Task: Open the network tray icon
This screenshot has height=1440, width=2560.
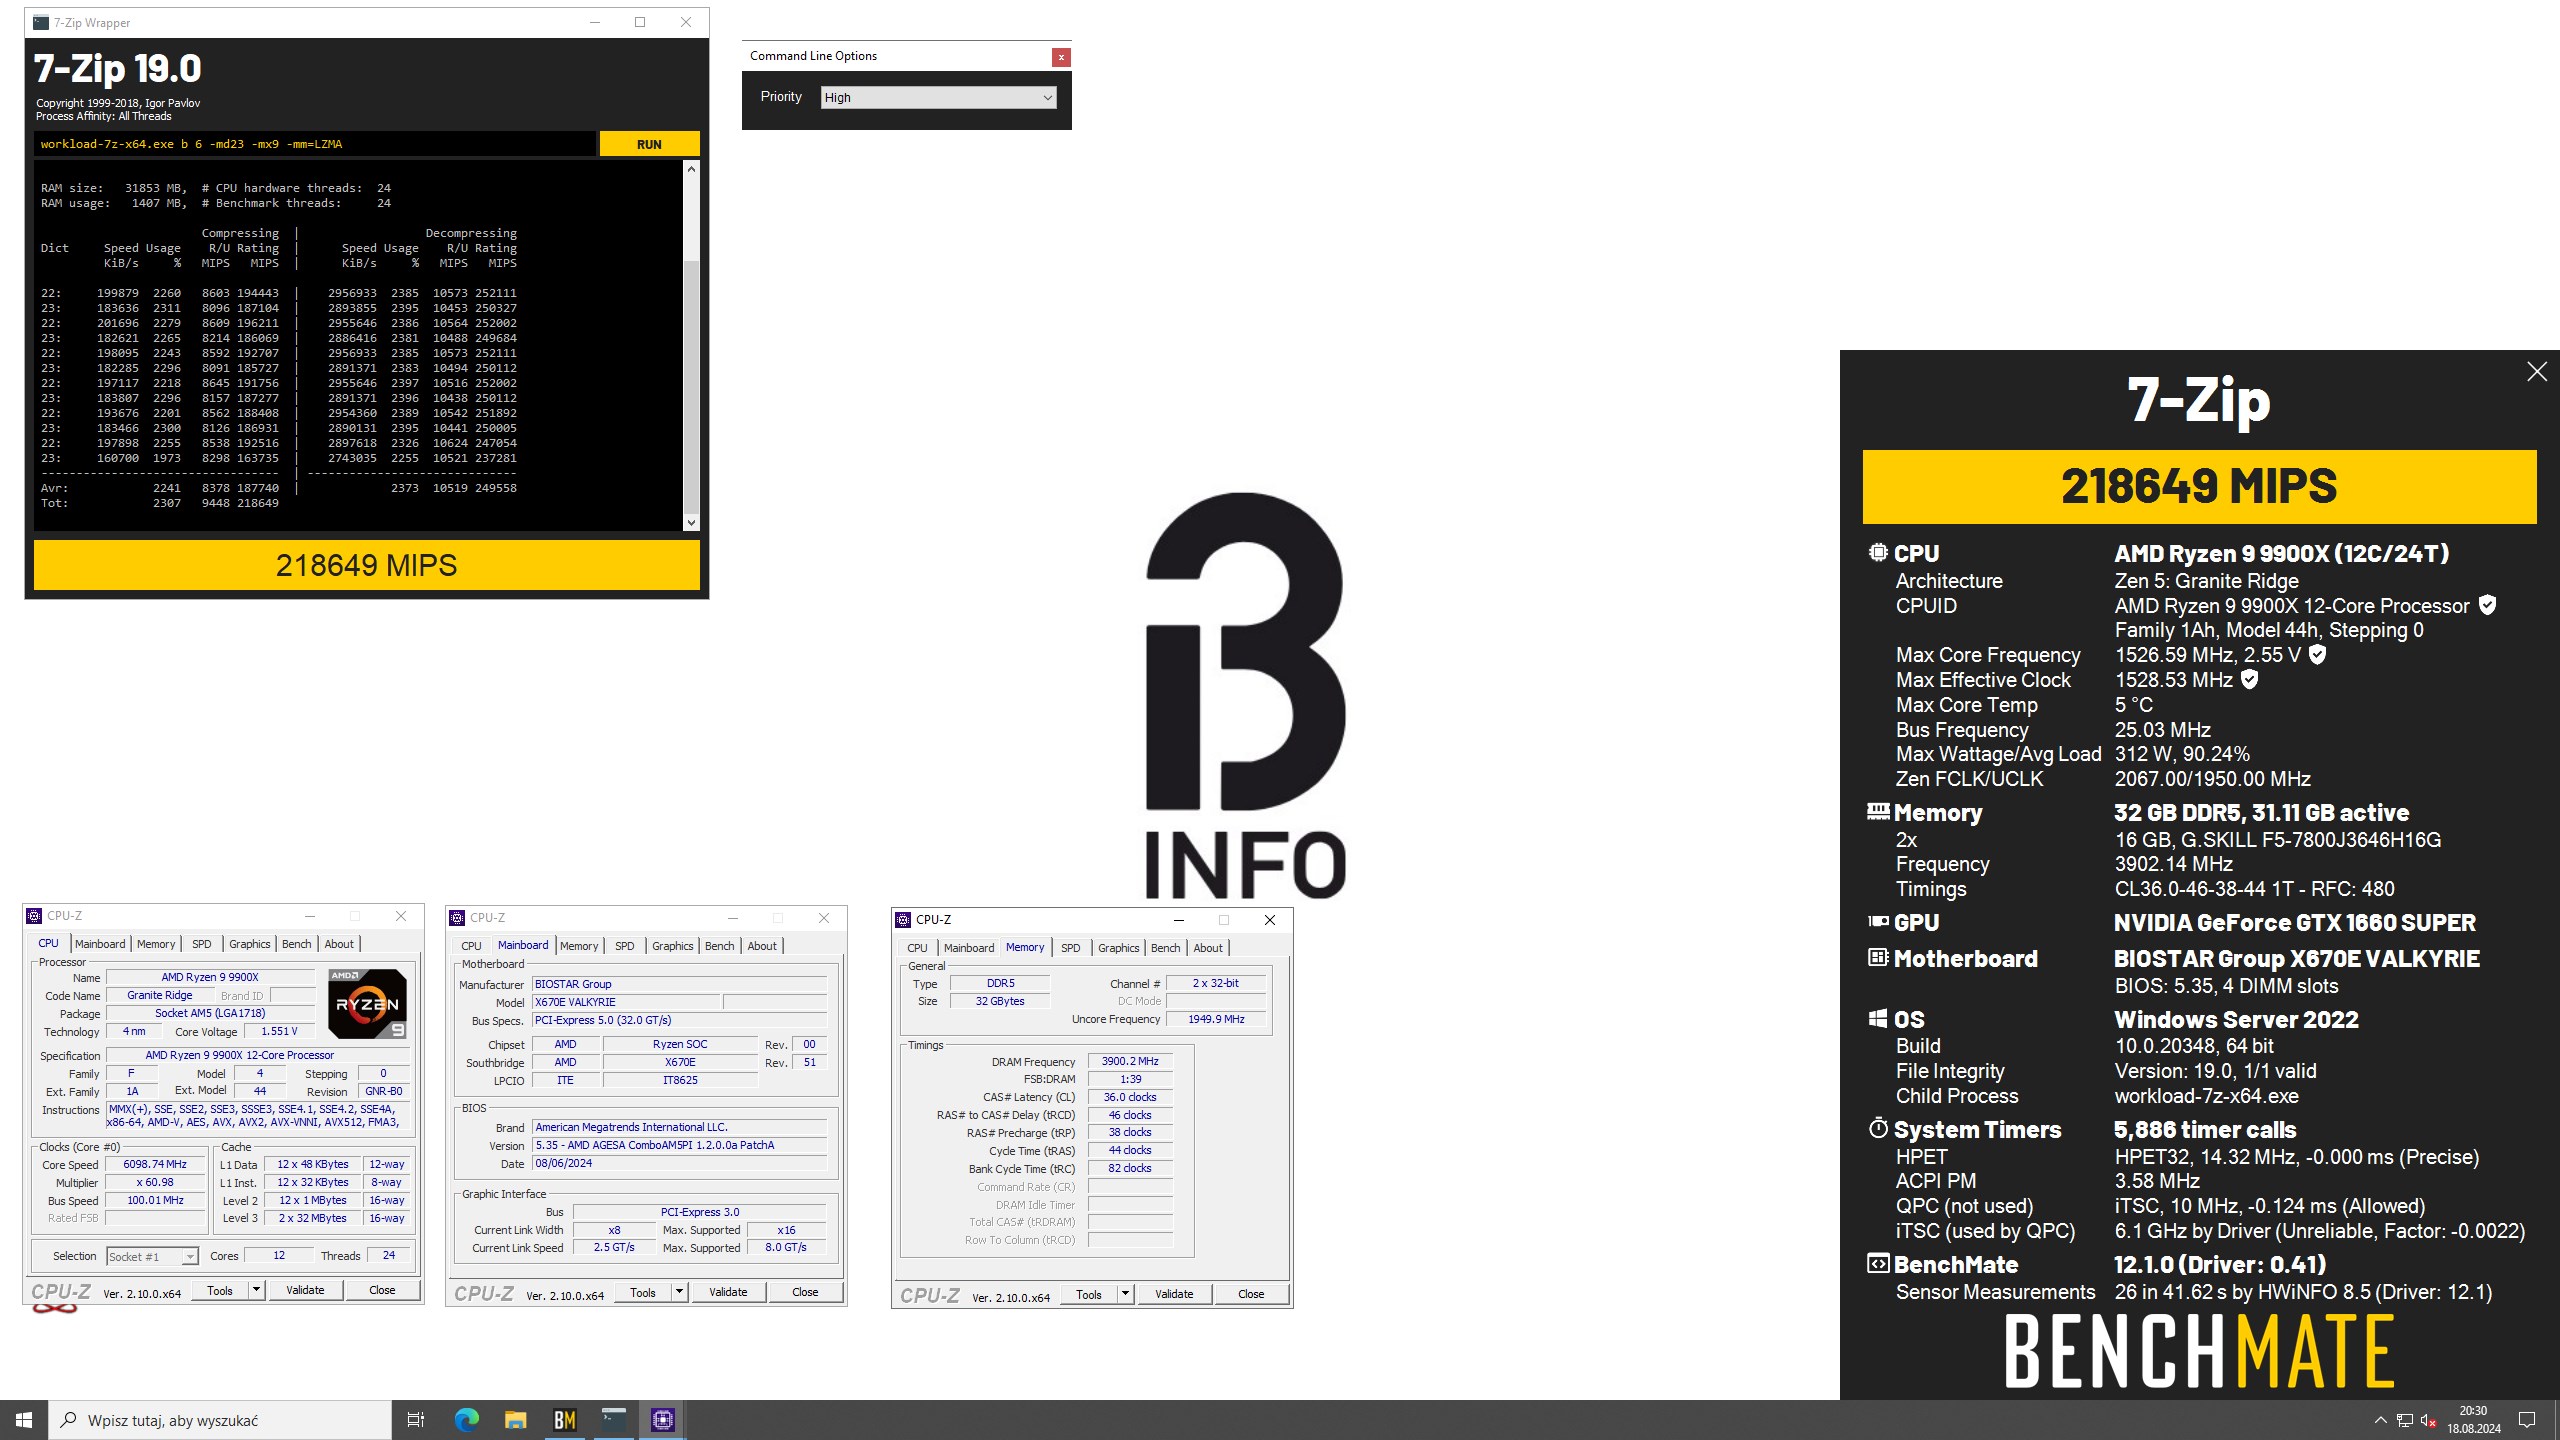Action: (x=2405, y=1420)
